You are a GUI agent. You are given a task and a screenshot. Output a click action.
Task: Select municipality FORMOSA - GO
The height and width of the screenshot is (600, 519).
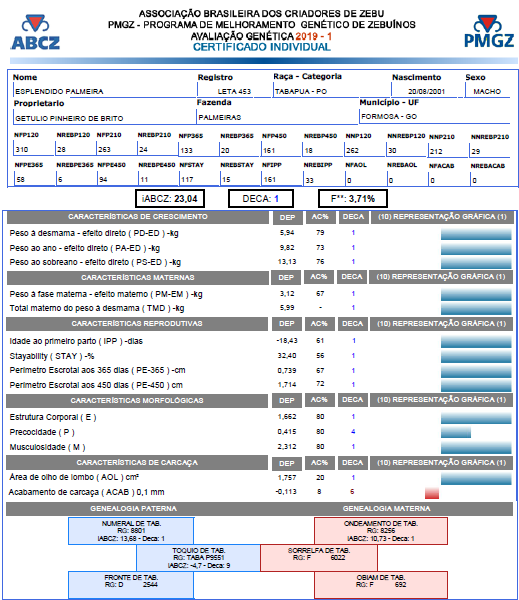point(389,116)
